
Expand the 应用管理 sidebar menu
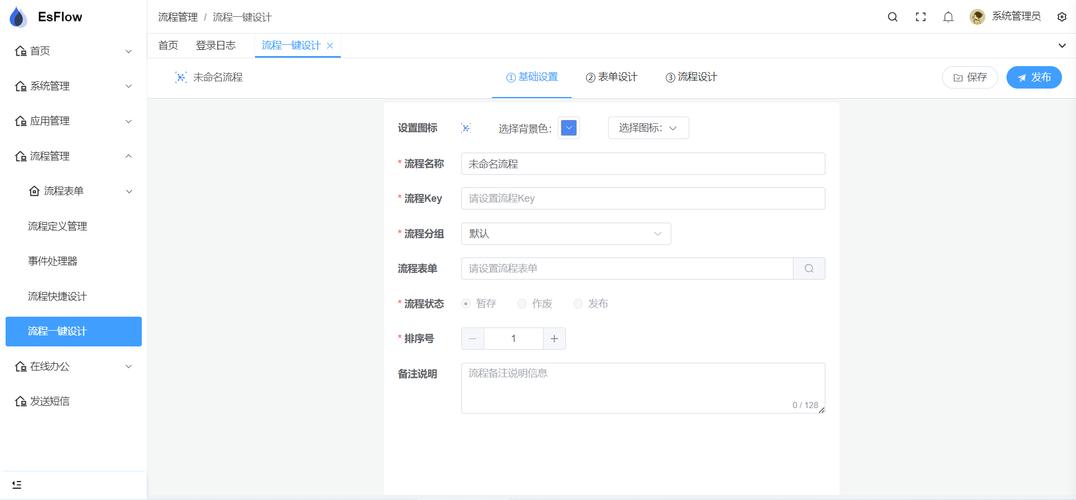click(x=128, y=121)
